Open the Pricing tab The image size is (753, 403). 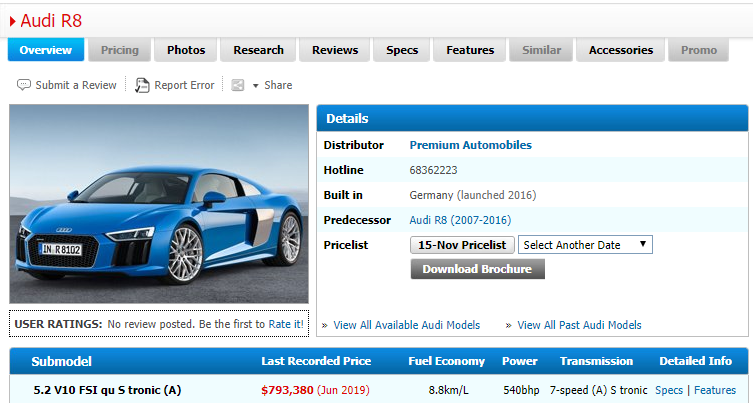[x=120, y=50]
